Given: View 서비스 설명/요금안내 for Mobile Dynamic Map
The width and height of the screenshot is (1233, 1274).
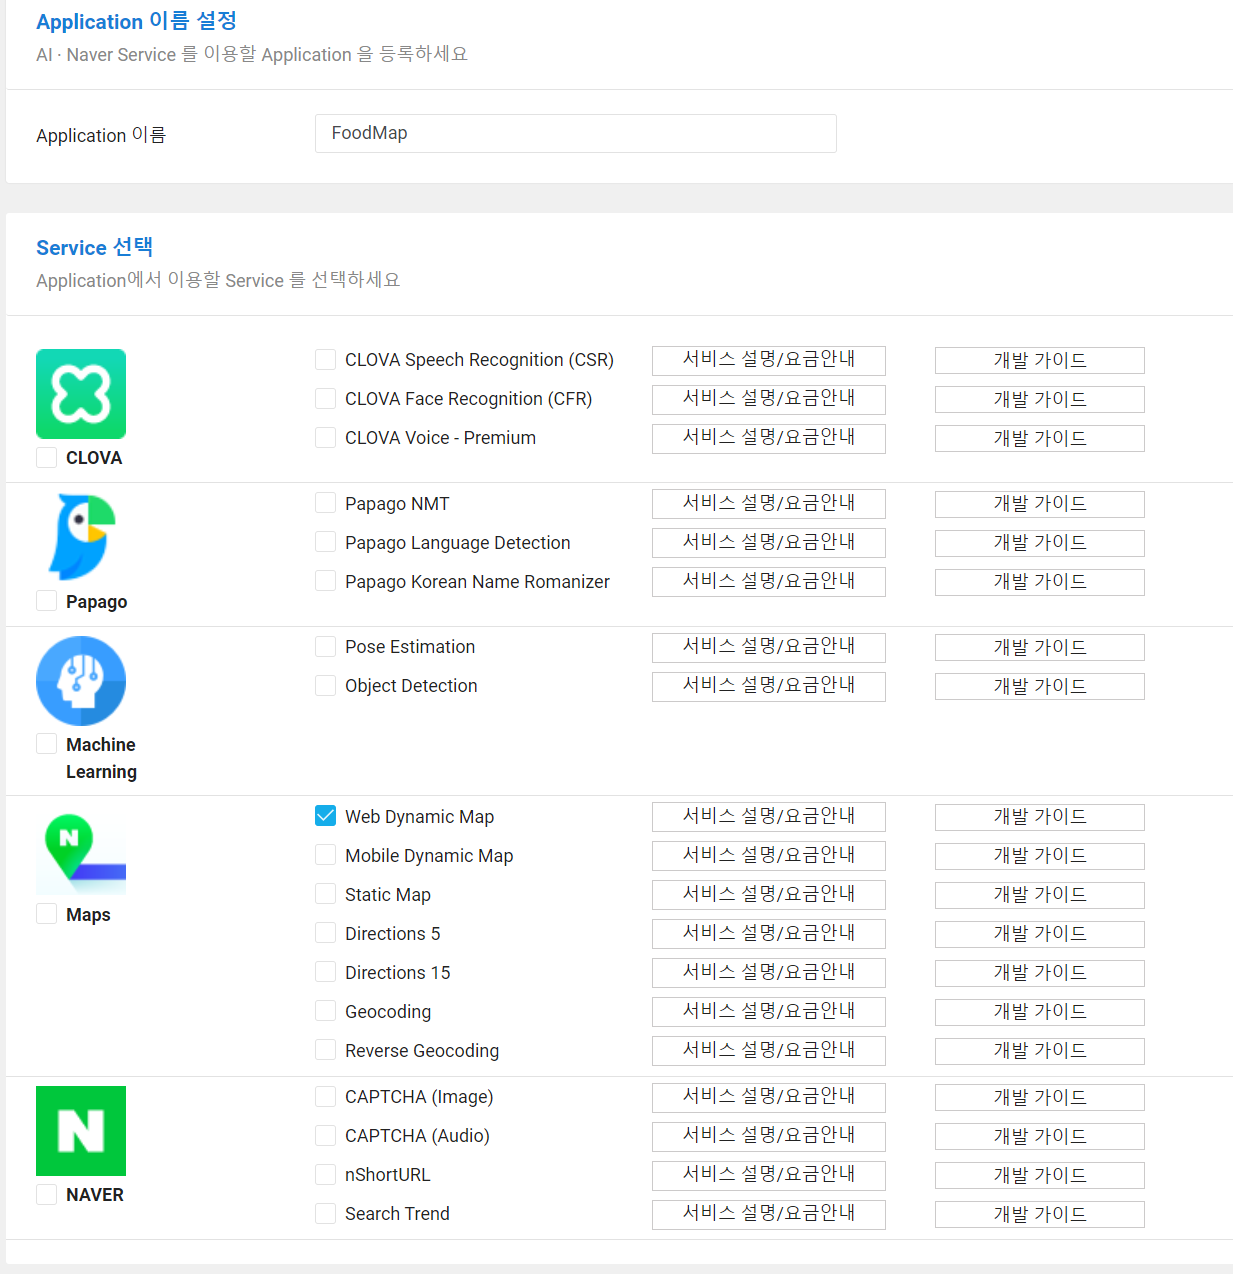Looking at the screenshot, I should (x=769, y=856).
